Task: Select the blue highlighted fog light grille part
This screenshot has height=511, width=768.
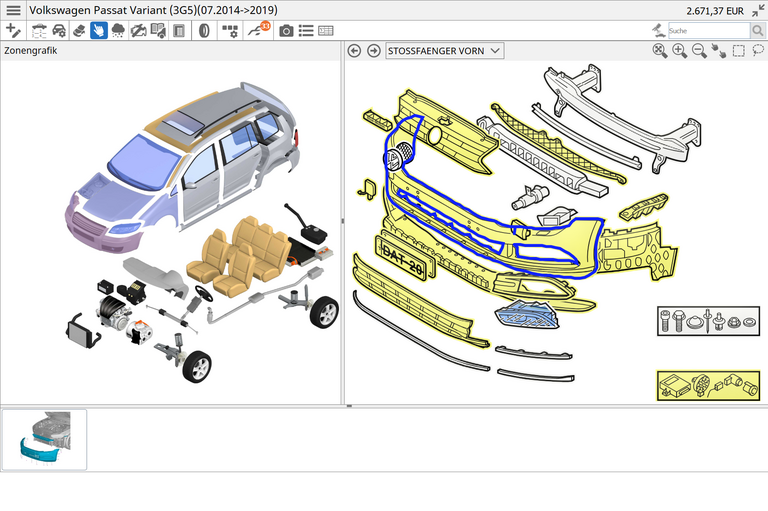Action: tap(528, 316)
